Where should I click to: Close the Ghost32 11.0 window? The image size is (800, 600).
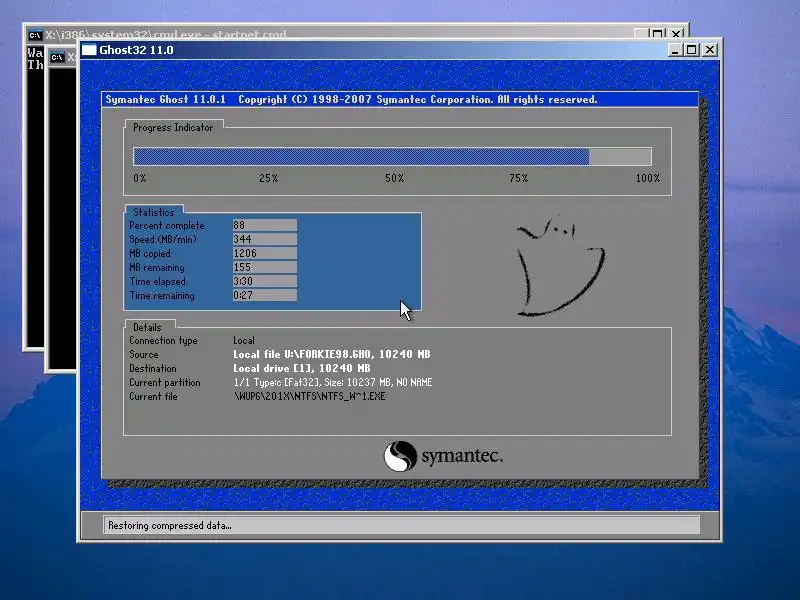(x=710, y=49)
